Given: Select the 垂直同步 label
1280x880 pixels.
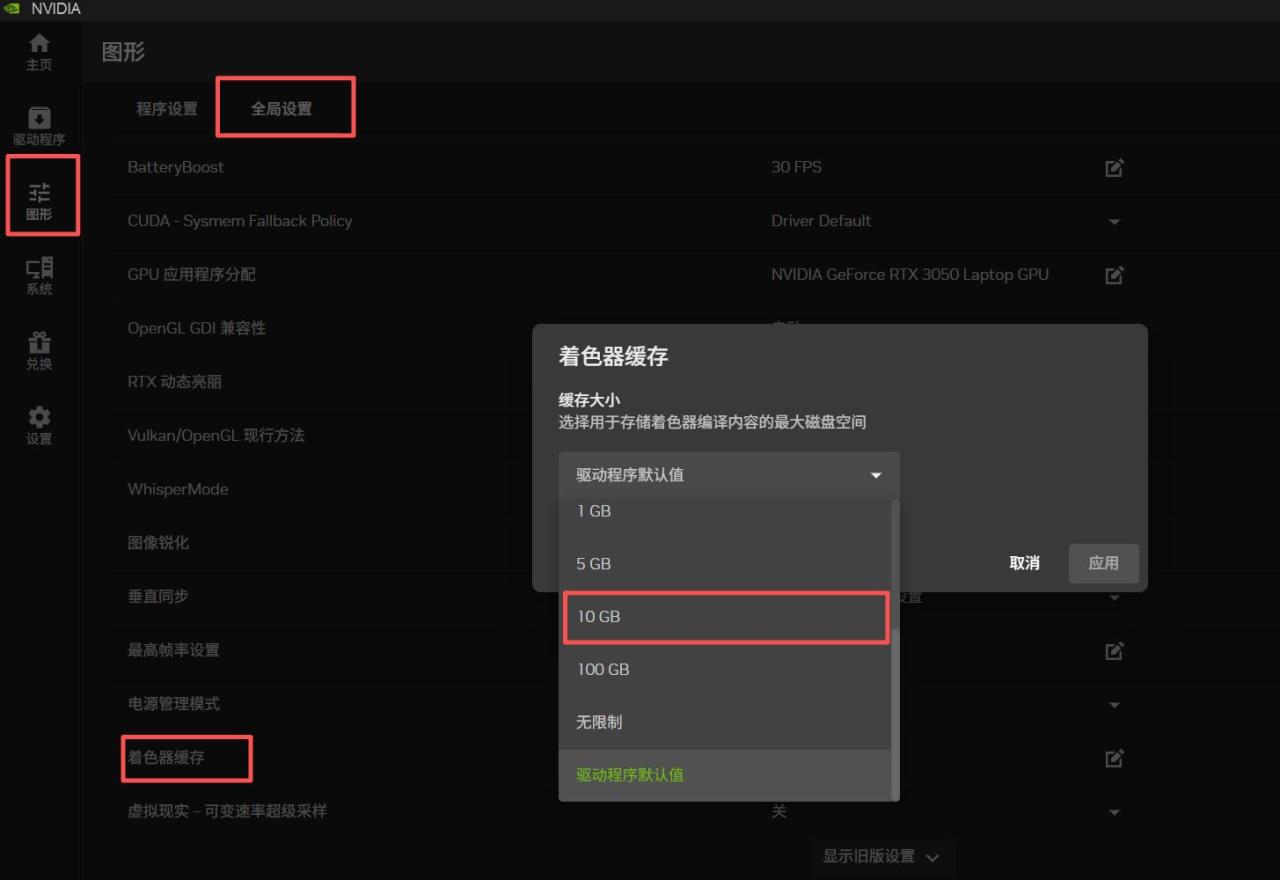Looking at the screenshot, I should tap(158, 596).
